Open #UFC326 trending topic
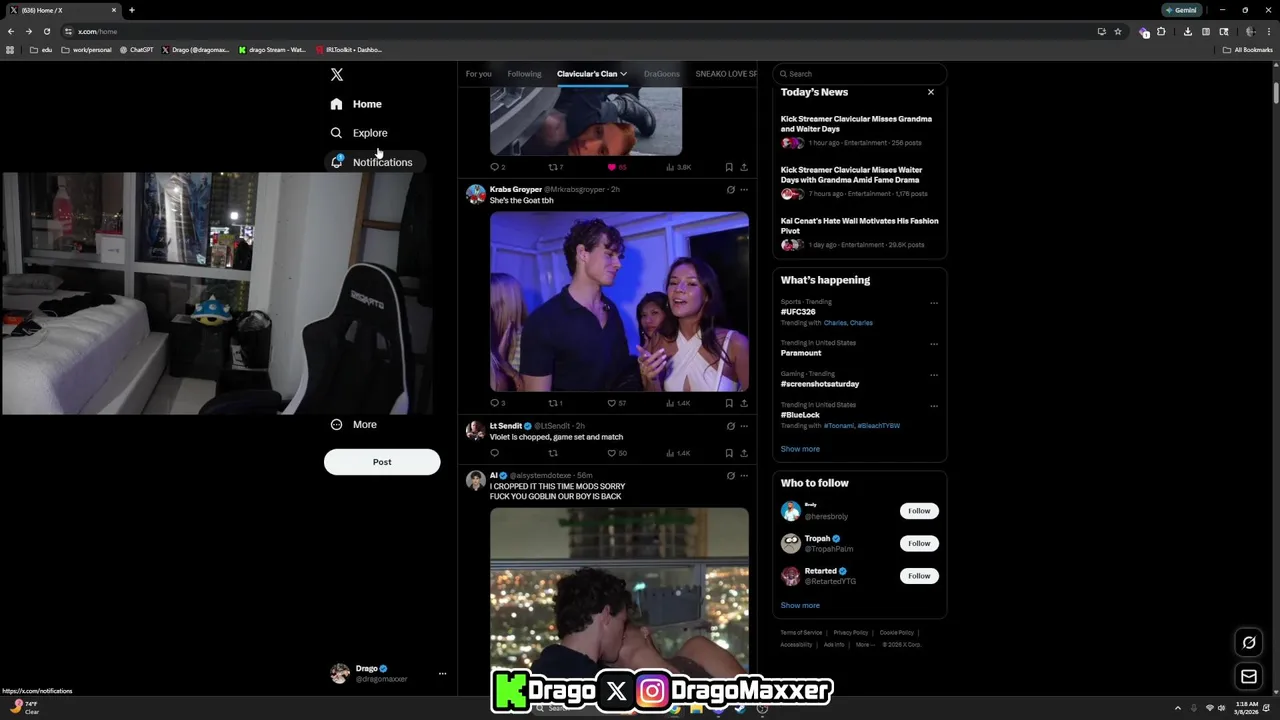 [x=798, y=312]
